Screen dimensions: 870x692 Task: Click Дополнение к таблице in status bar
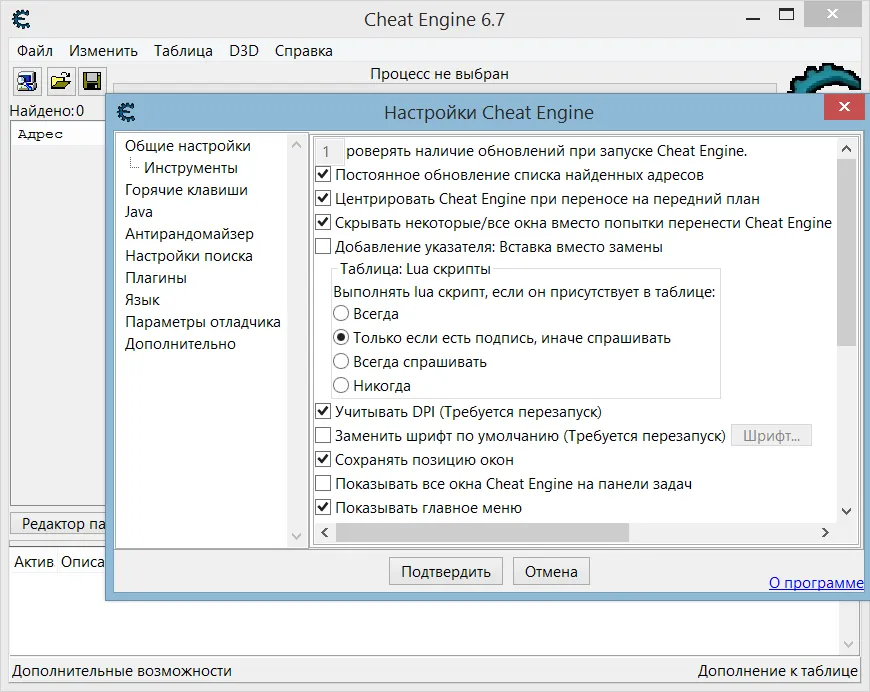tap(777, 671)
